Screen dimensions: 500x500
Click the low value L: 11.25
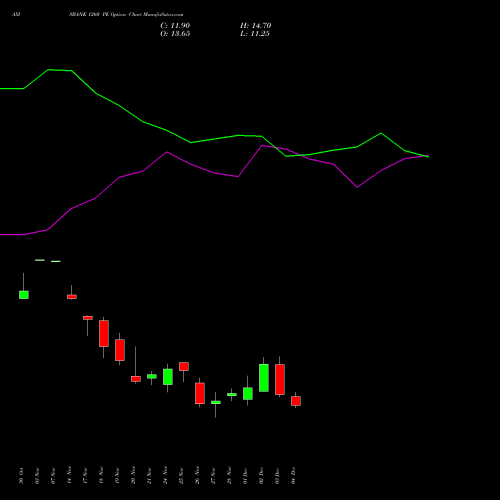tap(255, 34)
